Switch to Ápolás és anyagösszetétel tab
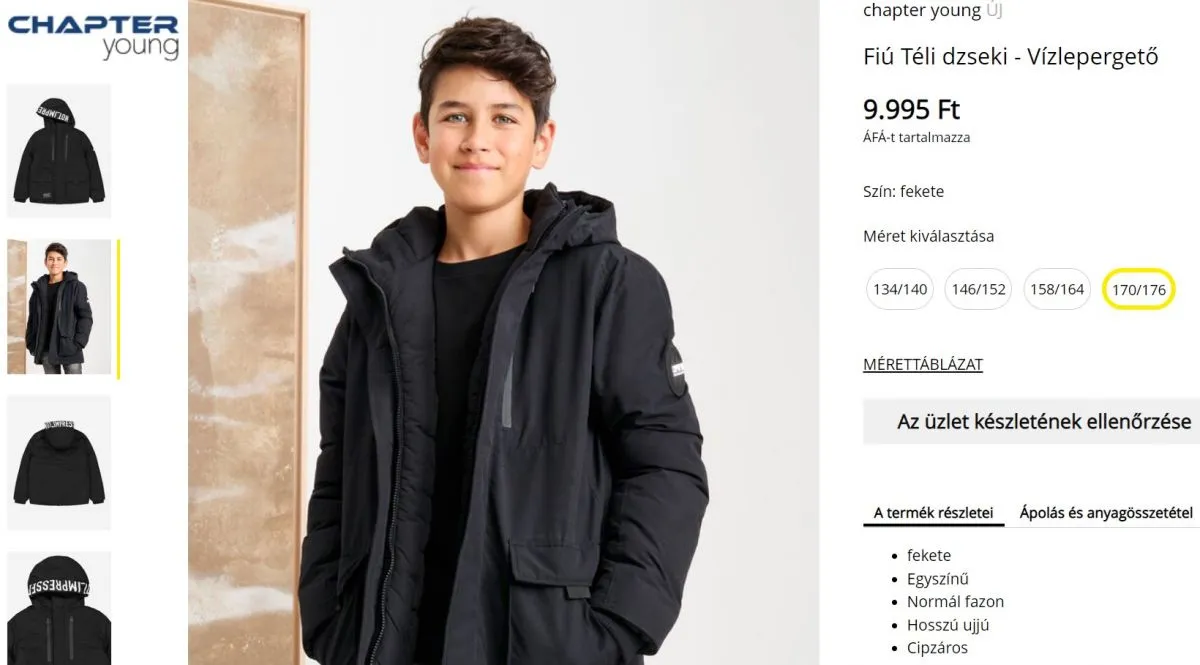The width and height of the screenshot is (1200, 665). click(1106, 513)
